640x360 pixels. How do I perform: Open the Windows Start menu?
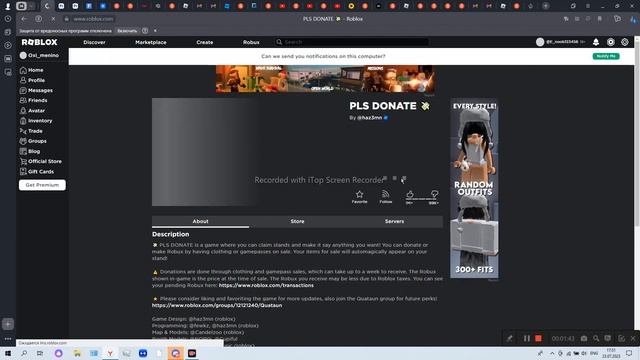pyautogui.click(x=8, y=353)
